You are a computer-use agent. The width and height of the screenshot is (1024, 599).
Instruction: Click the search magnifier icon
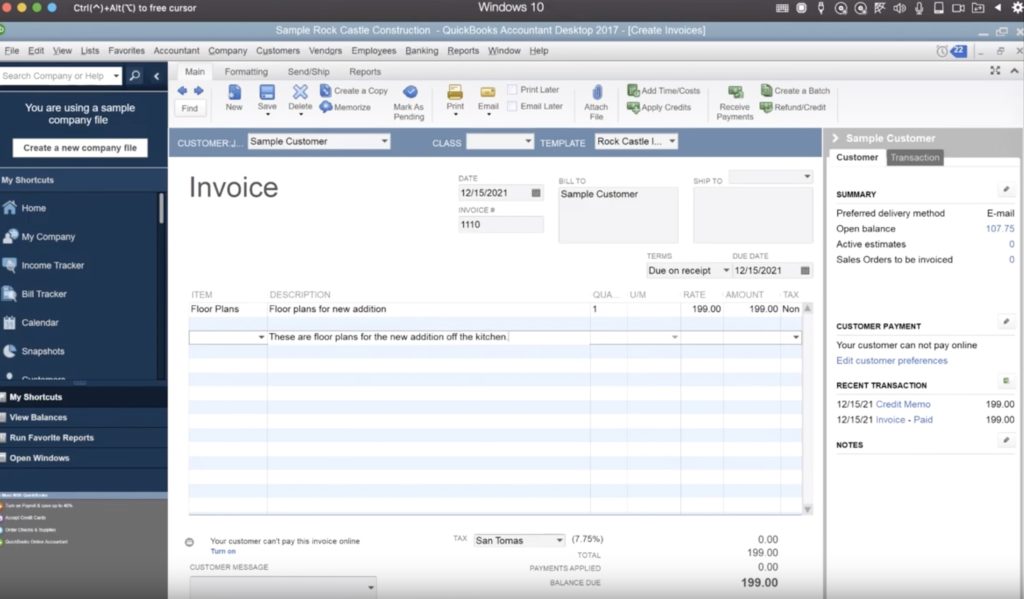click(135, 76)
